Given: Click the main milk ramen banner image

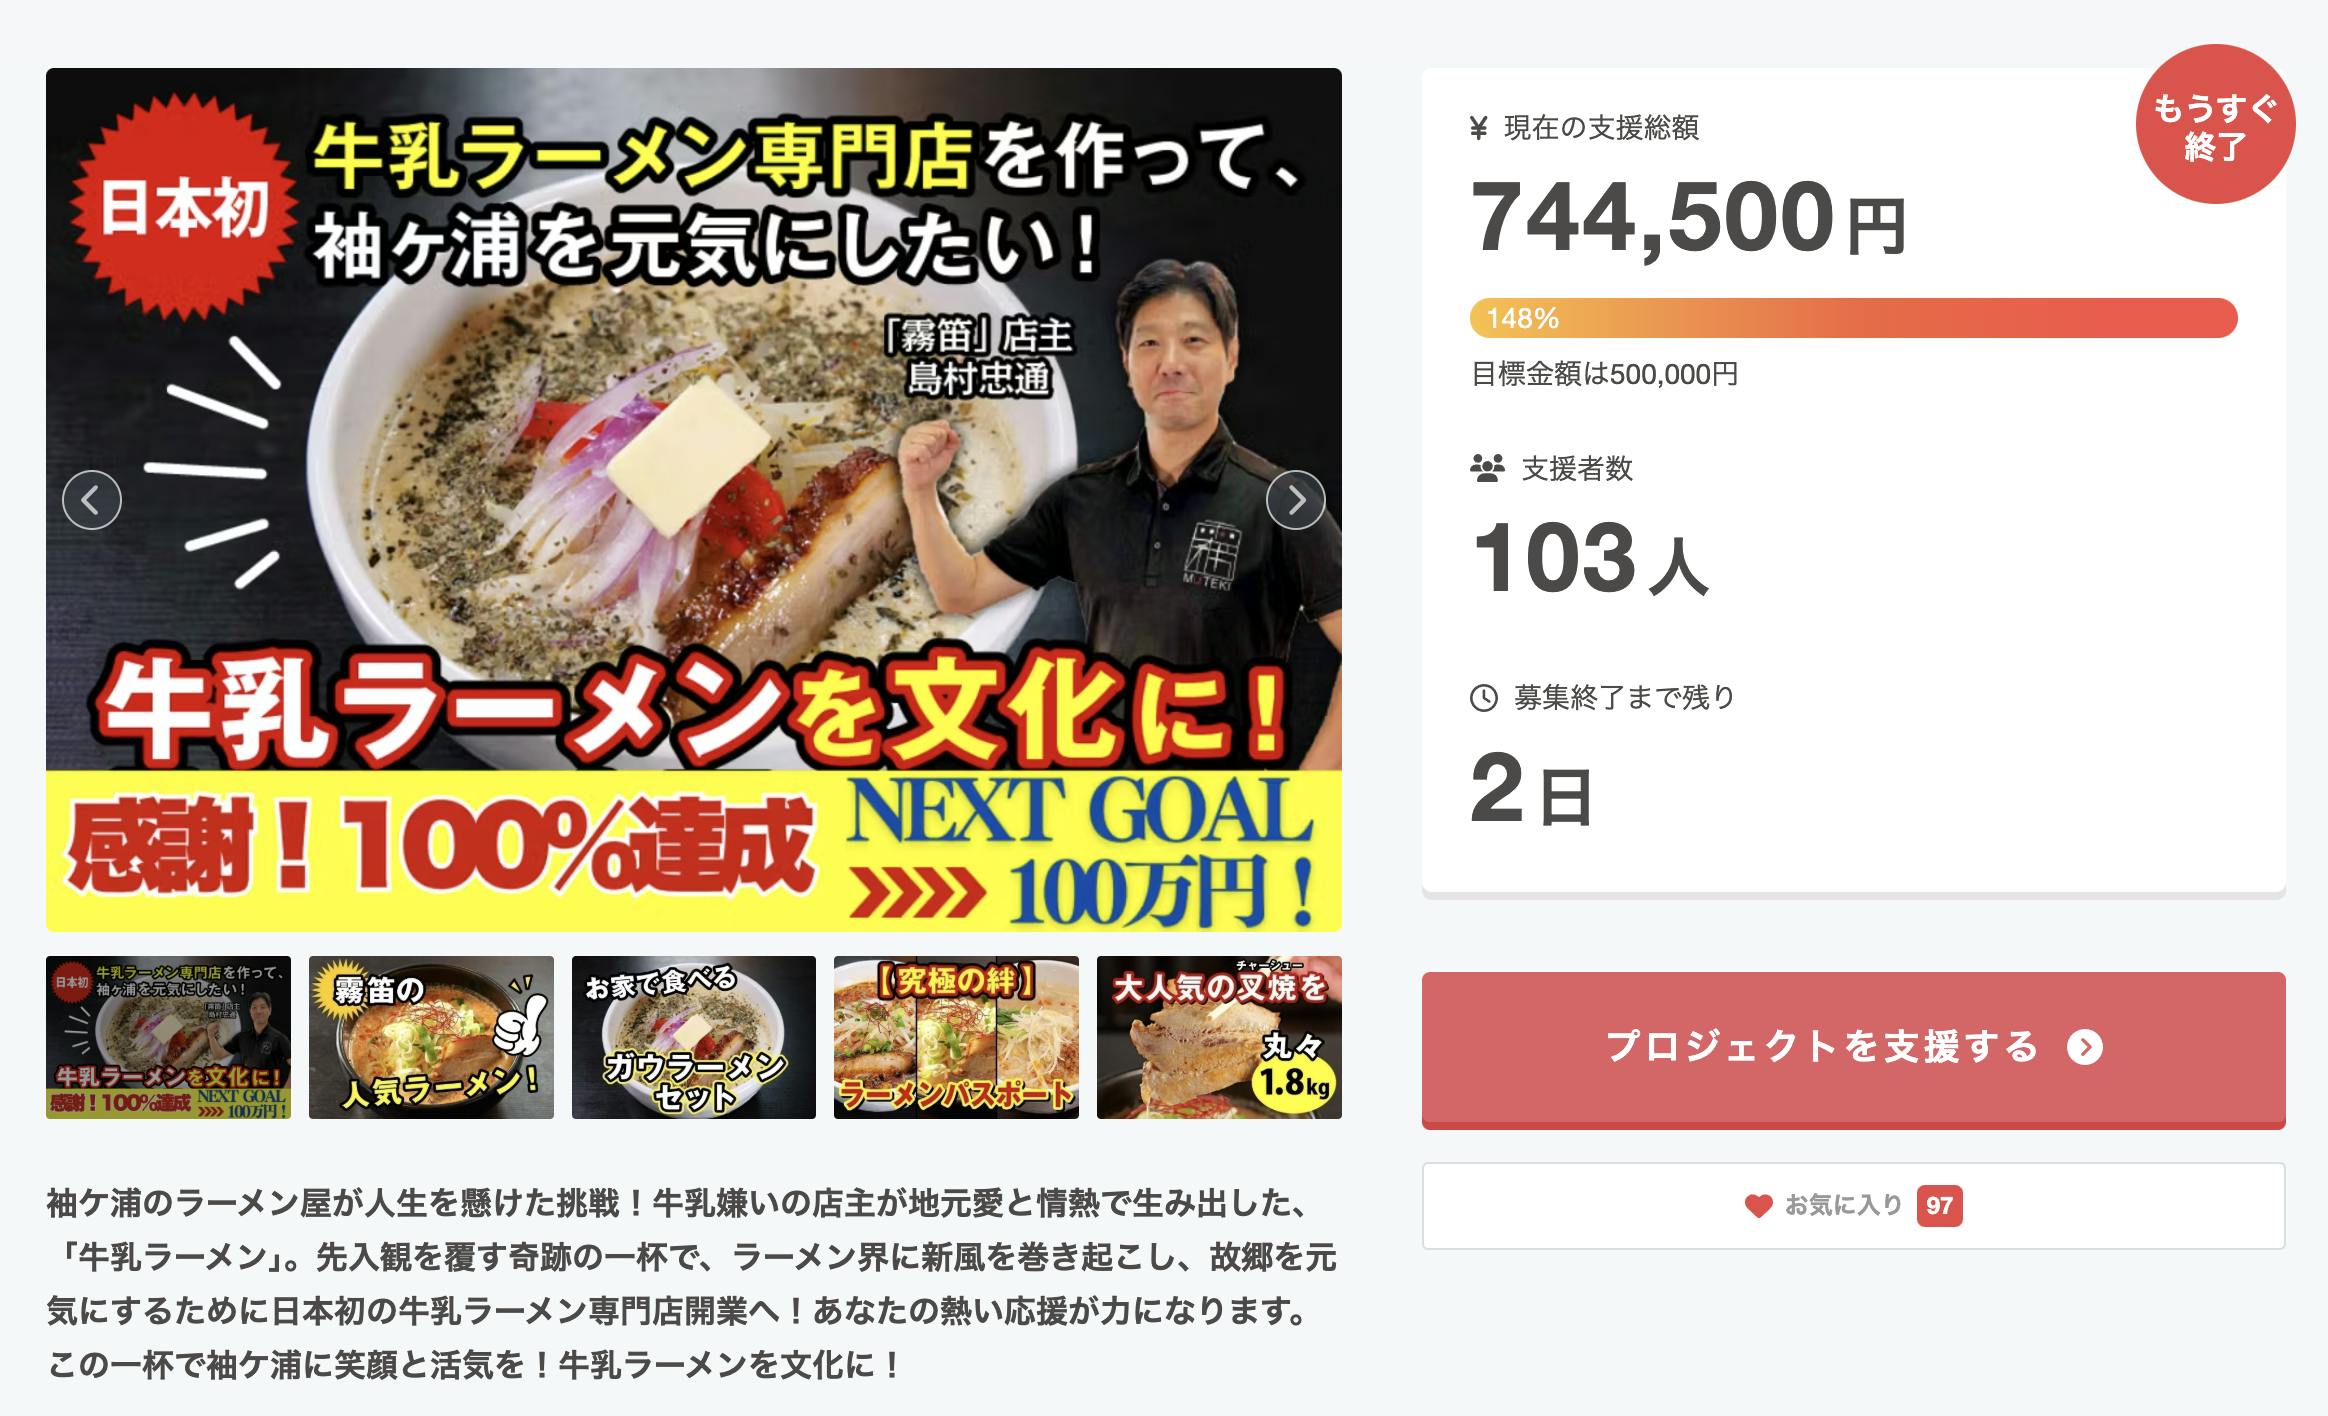Looking at the screenshot, I should (x=694, y=500).
